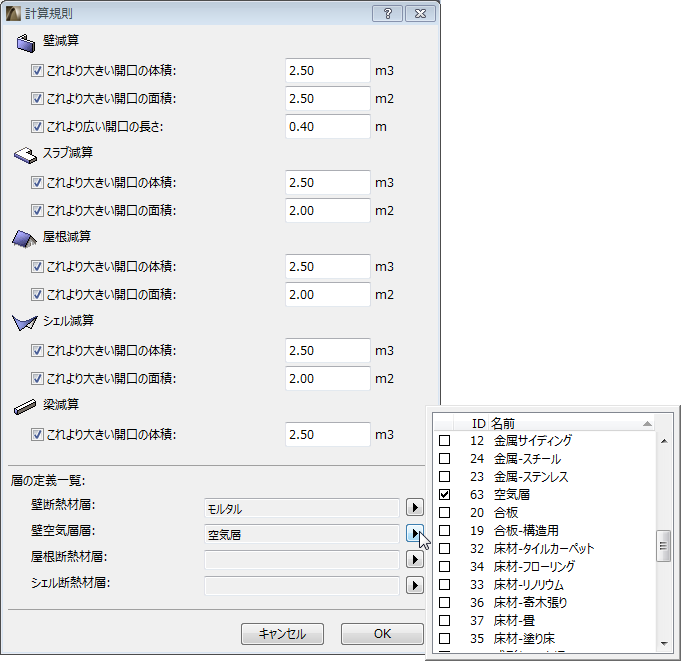Toggle wall opening area checkbox (壁減算 面積)

click(37, 99)
